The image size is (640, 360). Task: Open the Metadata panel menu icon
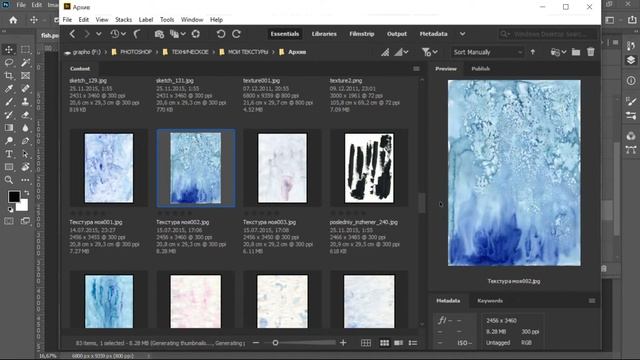pos(592,301)
